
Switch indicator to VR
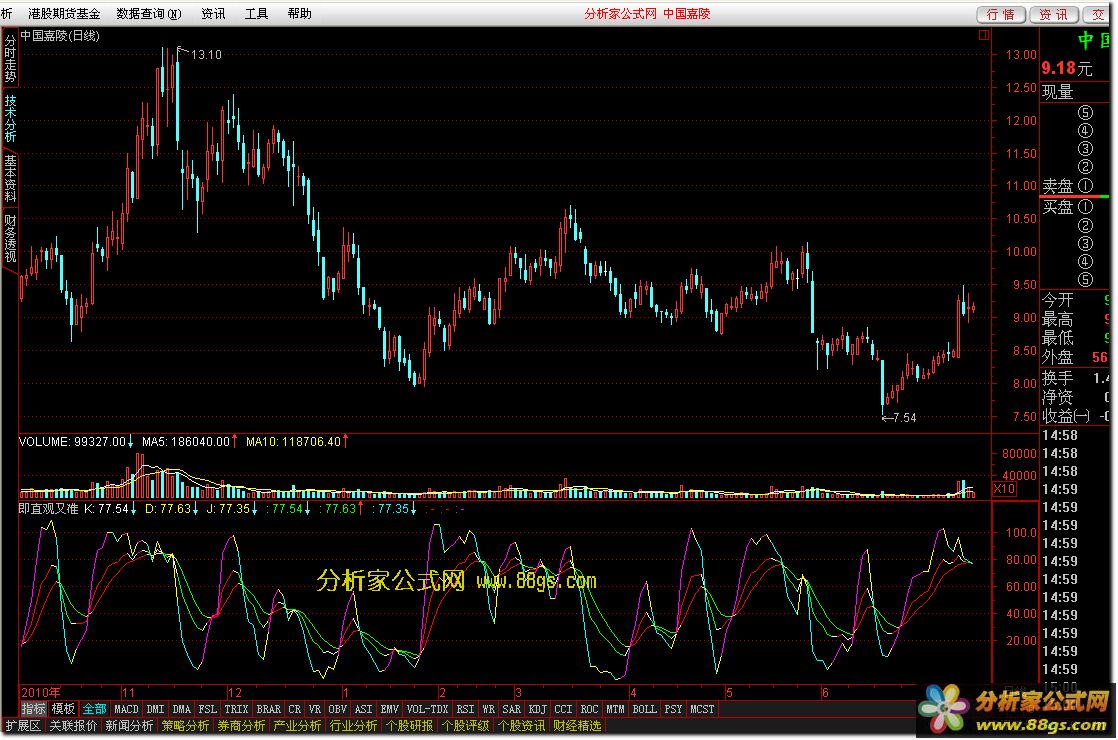[x=314, y=709]
